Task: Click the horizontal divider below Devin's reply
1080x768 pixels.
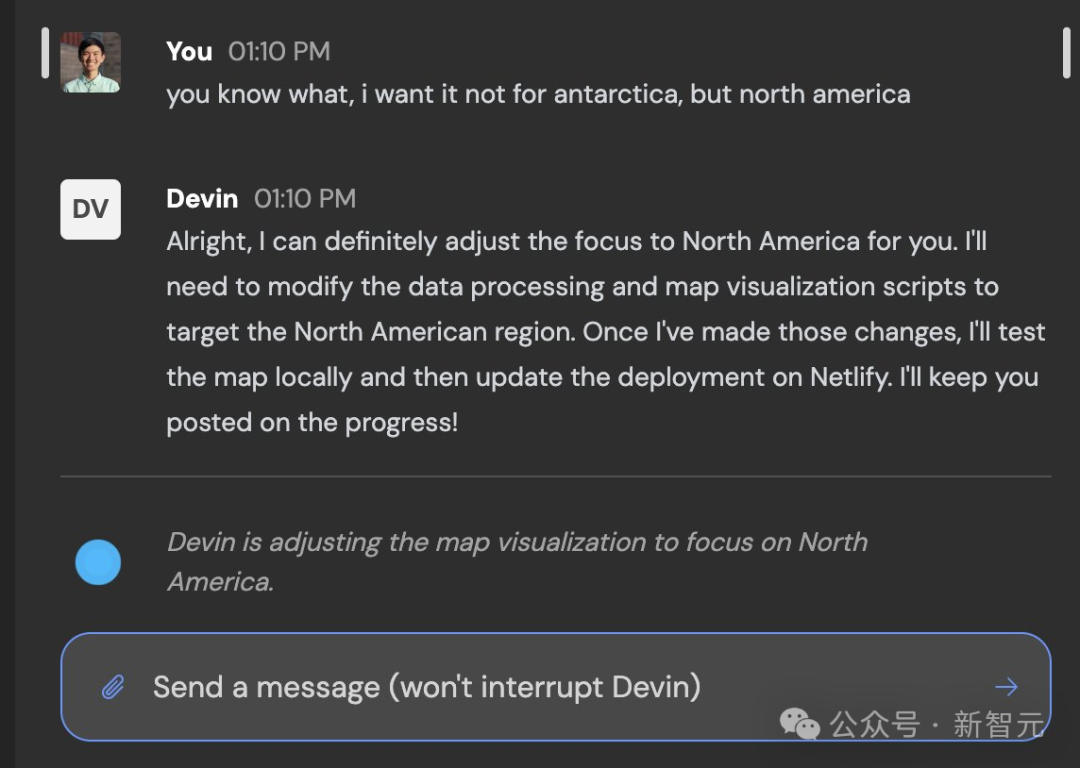Action: (555, 477)
